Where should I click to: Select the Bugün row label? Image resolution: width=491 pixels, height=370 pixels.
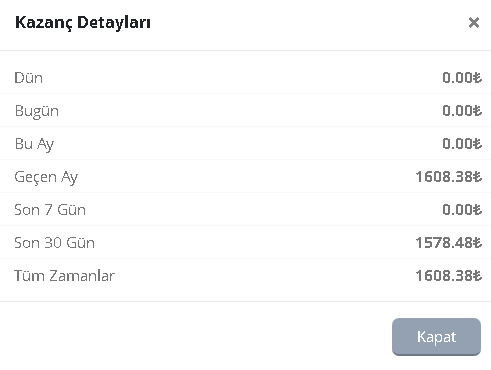37,111
